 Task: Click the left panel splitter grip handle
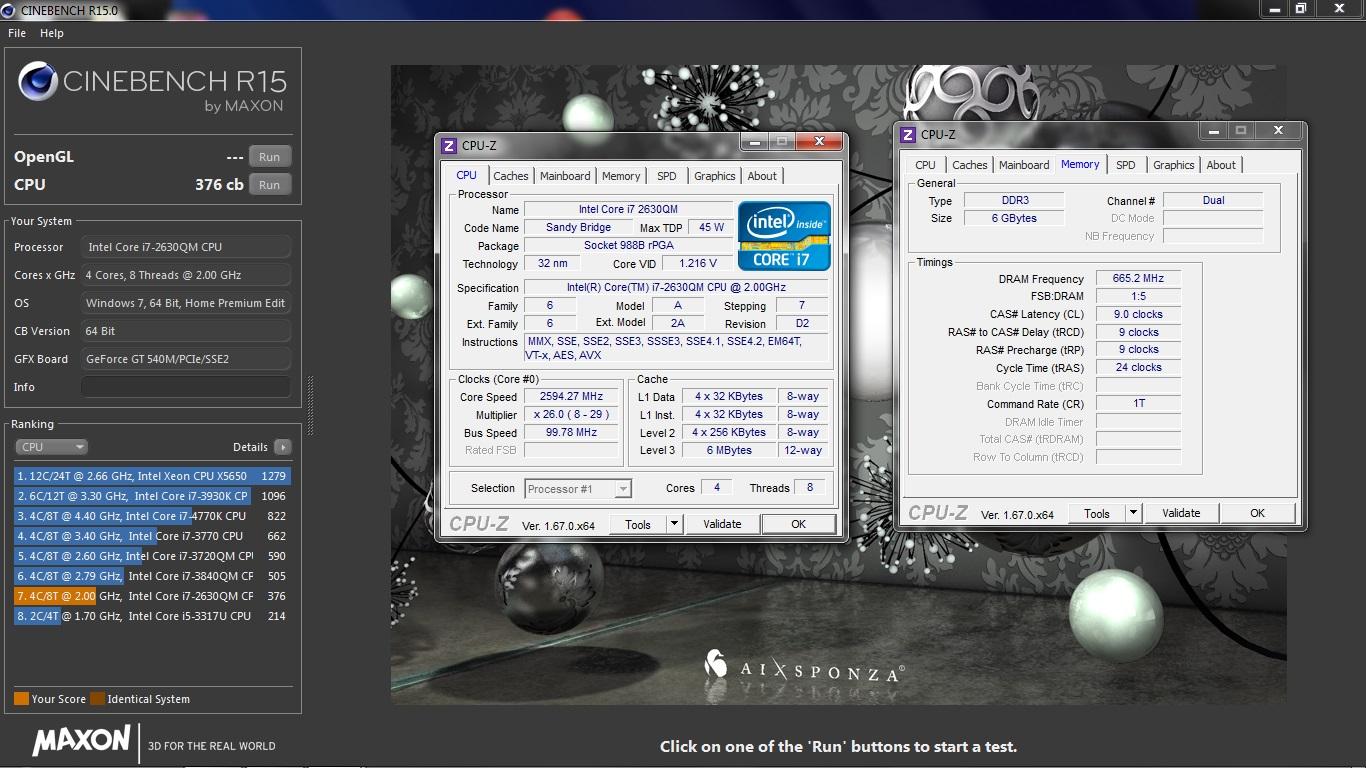pos(309,406)
